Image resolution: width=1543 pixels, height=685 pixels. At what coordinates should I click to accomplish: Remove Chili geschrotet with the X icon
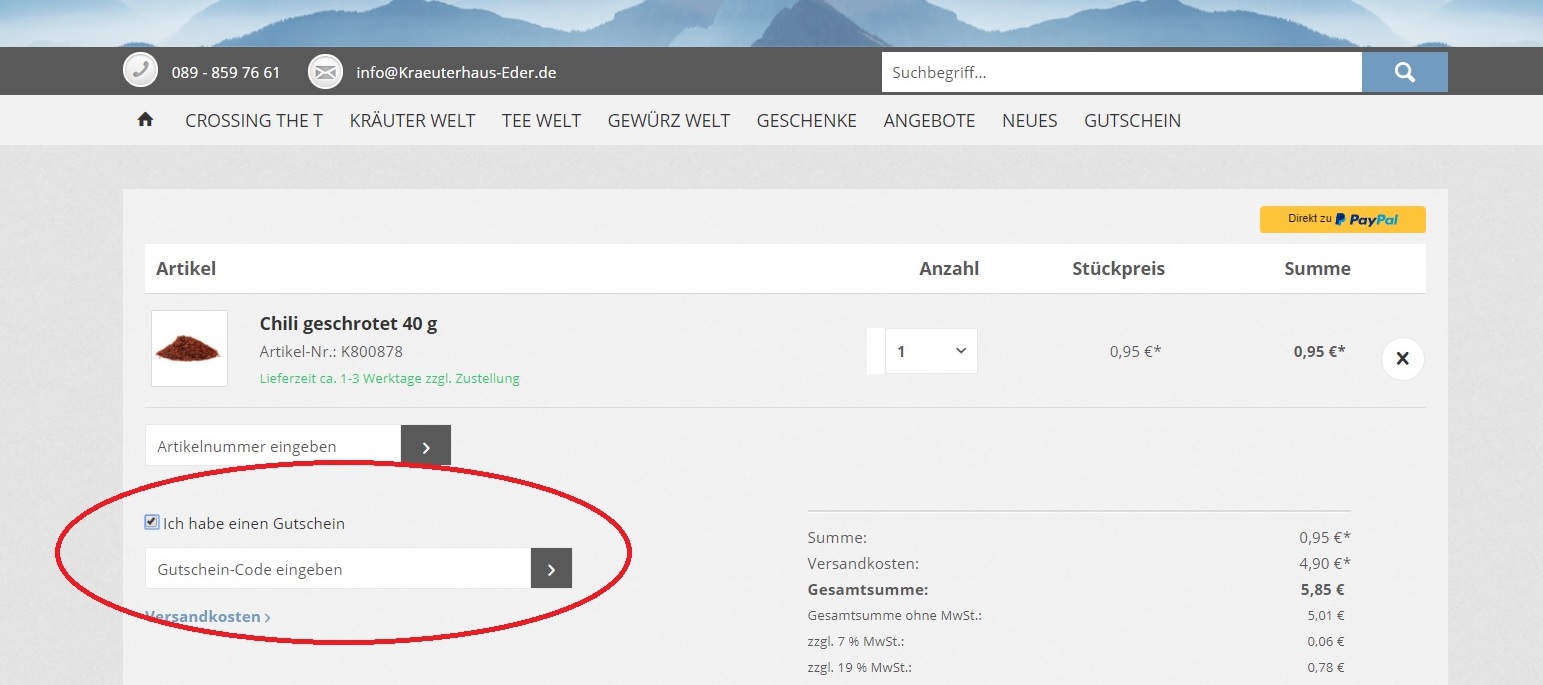(x=1402, y=359)
